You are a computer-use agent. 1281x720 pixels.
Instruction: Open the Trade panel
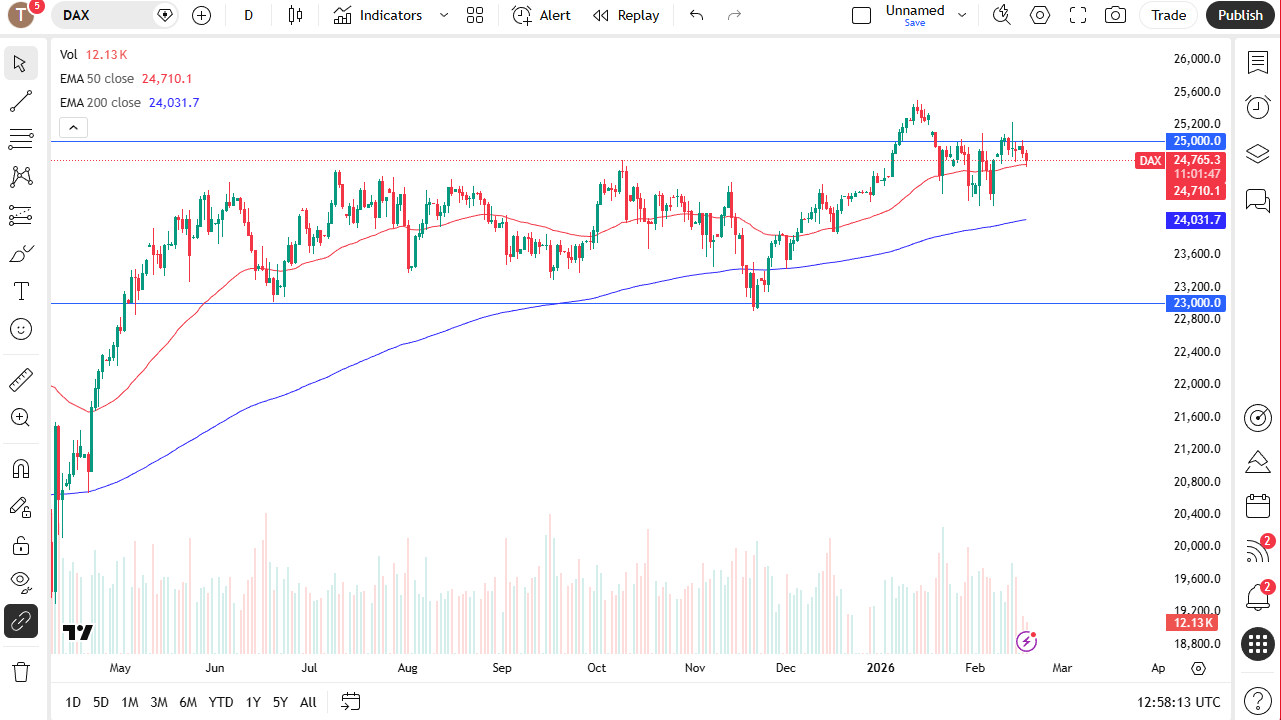pyautogui.click(x=1168, y=15)
